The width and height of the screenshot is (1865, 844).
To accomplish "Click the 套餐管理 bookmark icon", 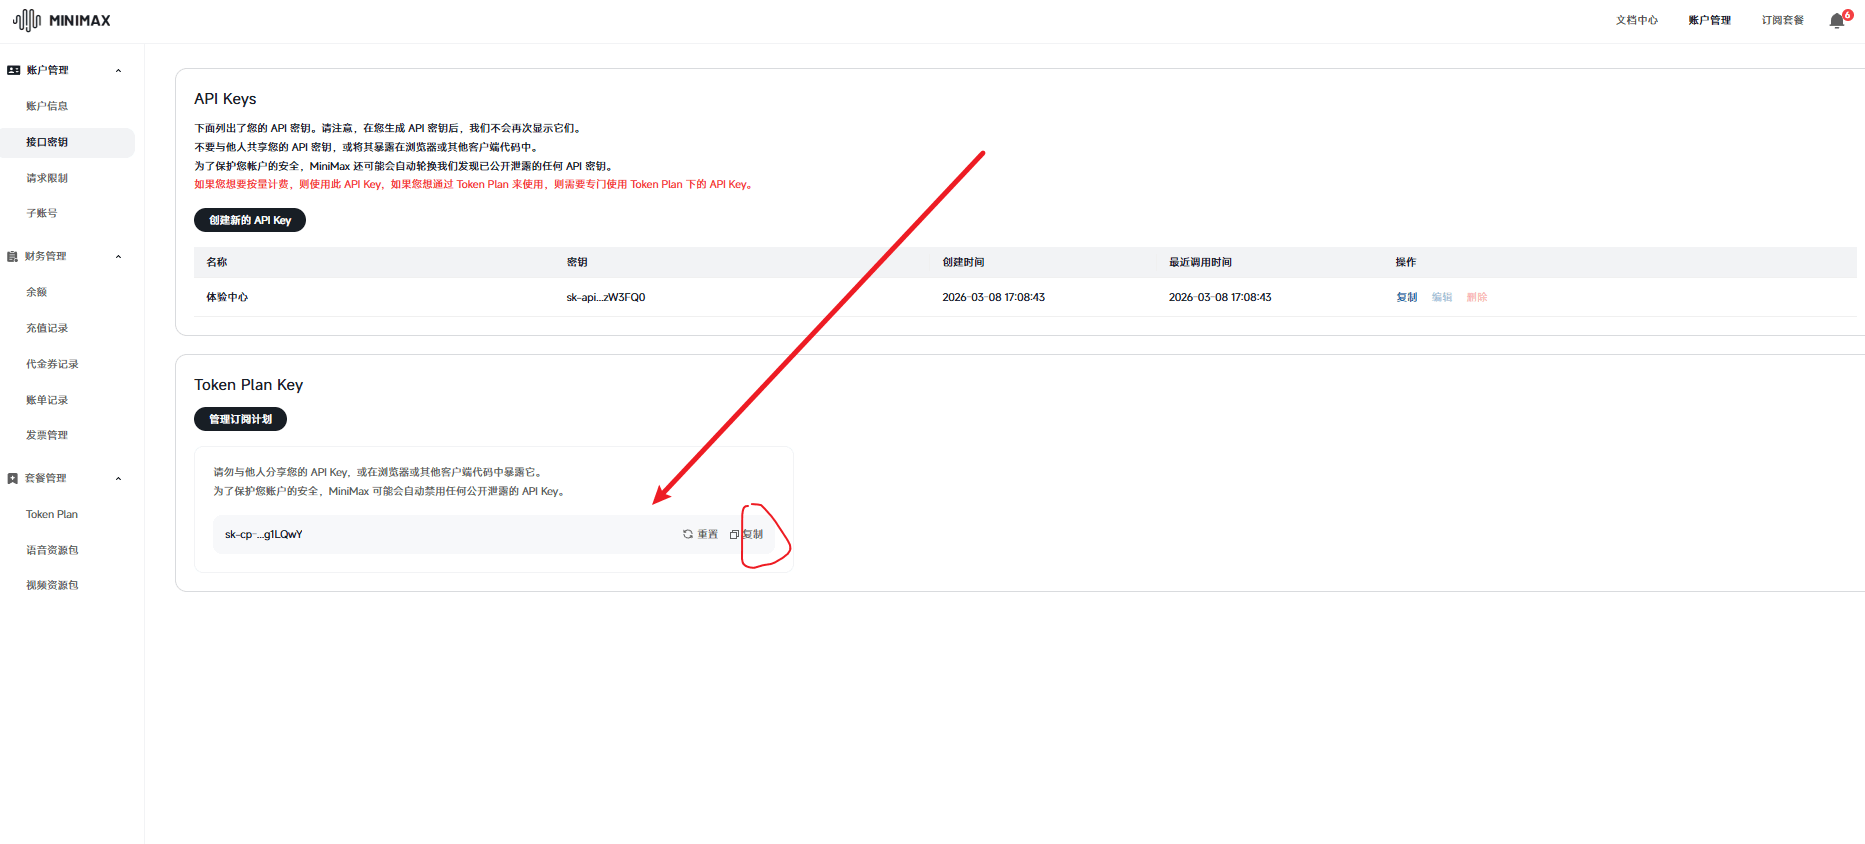I will click(13, 478).
